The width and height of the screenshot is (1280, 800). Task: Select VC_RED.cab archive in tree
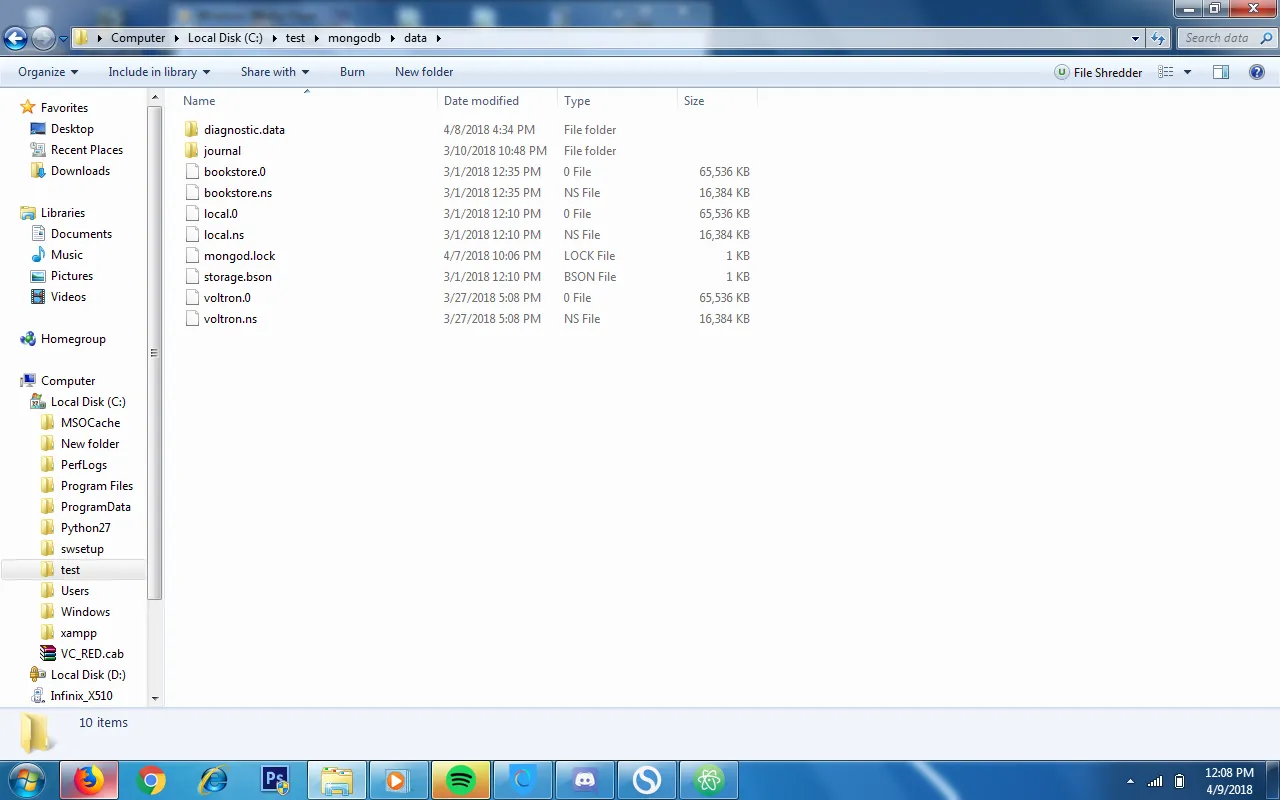(x=92, y=654)
